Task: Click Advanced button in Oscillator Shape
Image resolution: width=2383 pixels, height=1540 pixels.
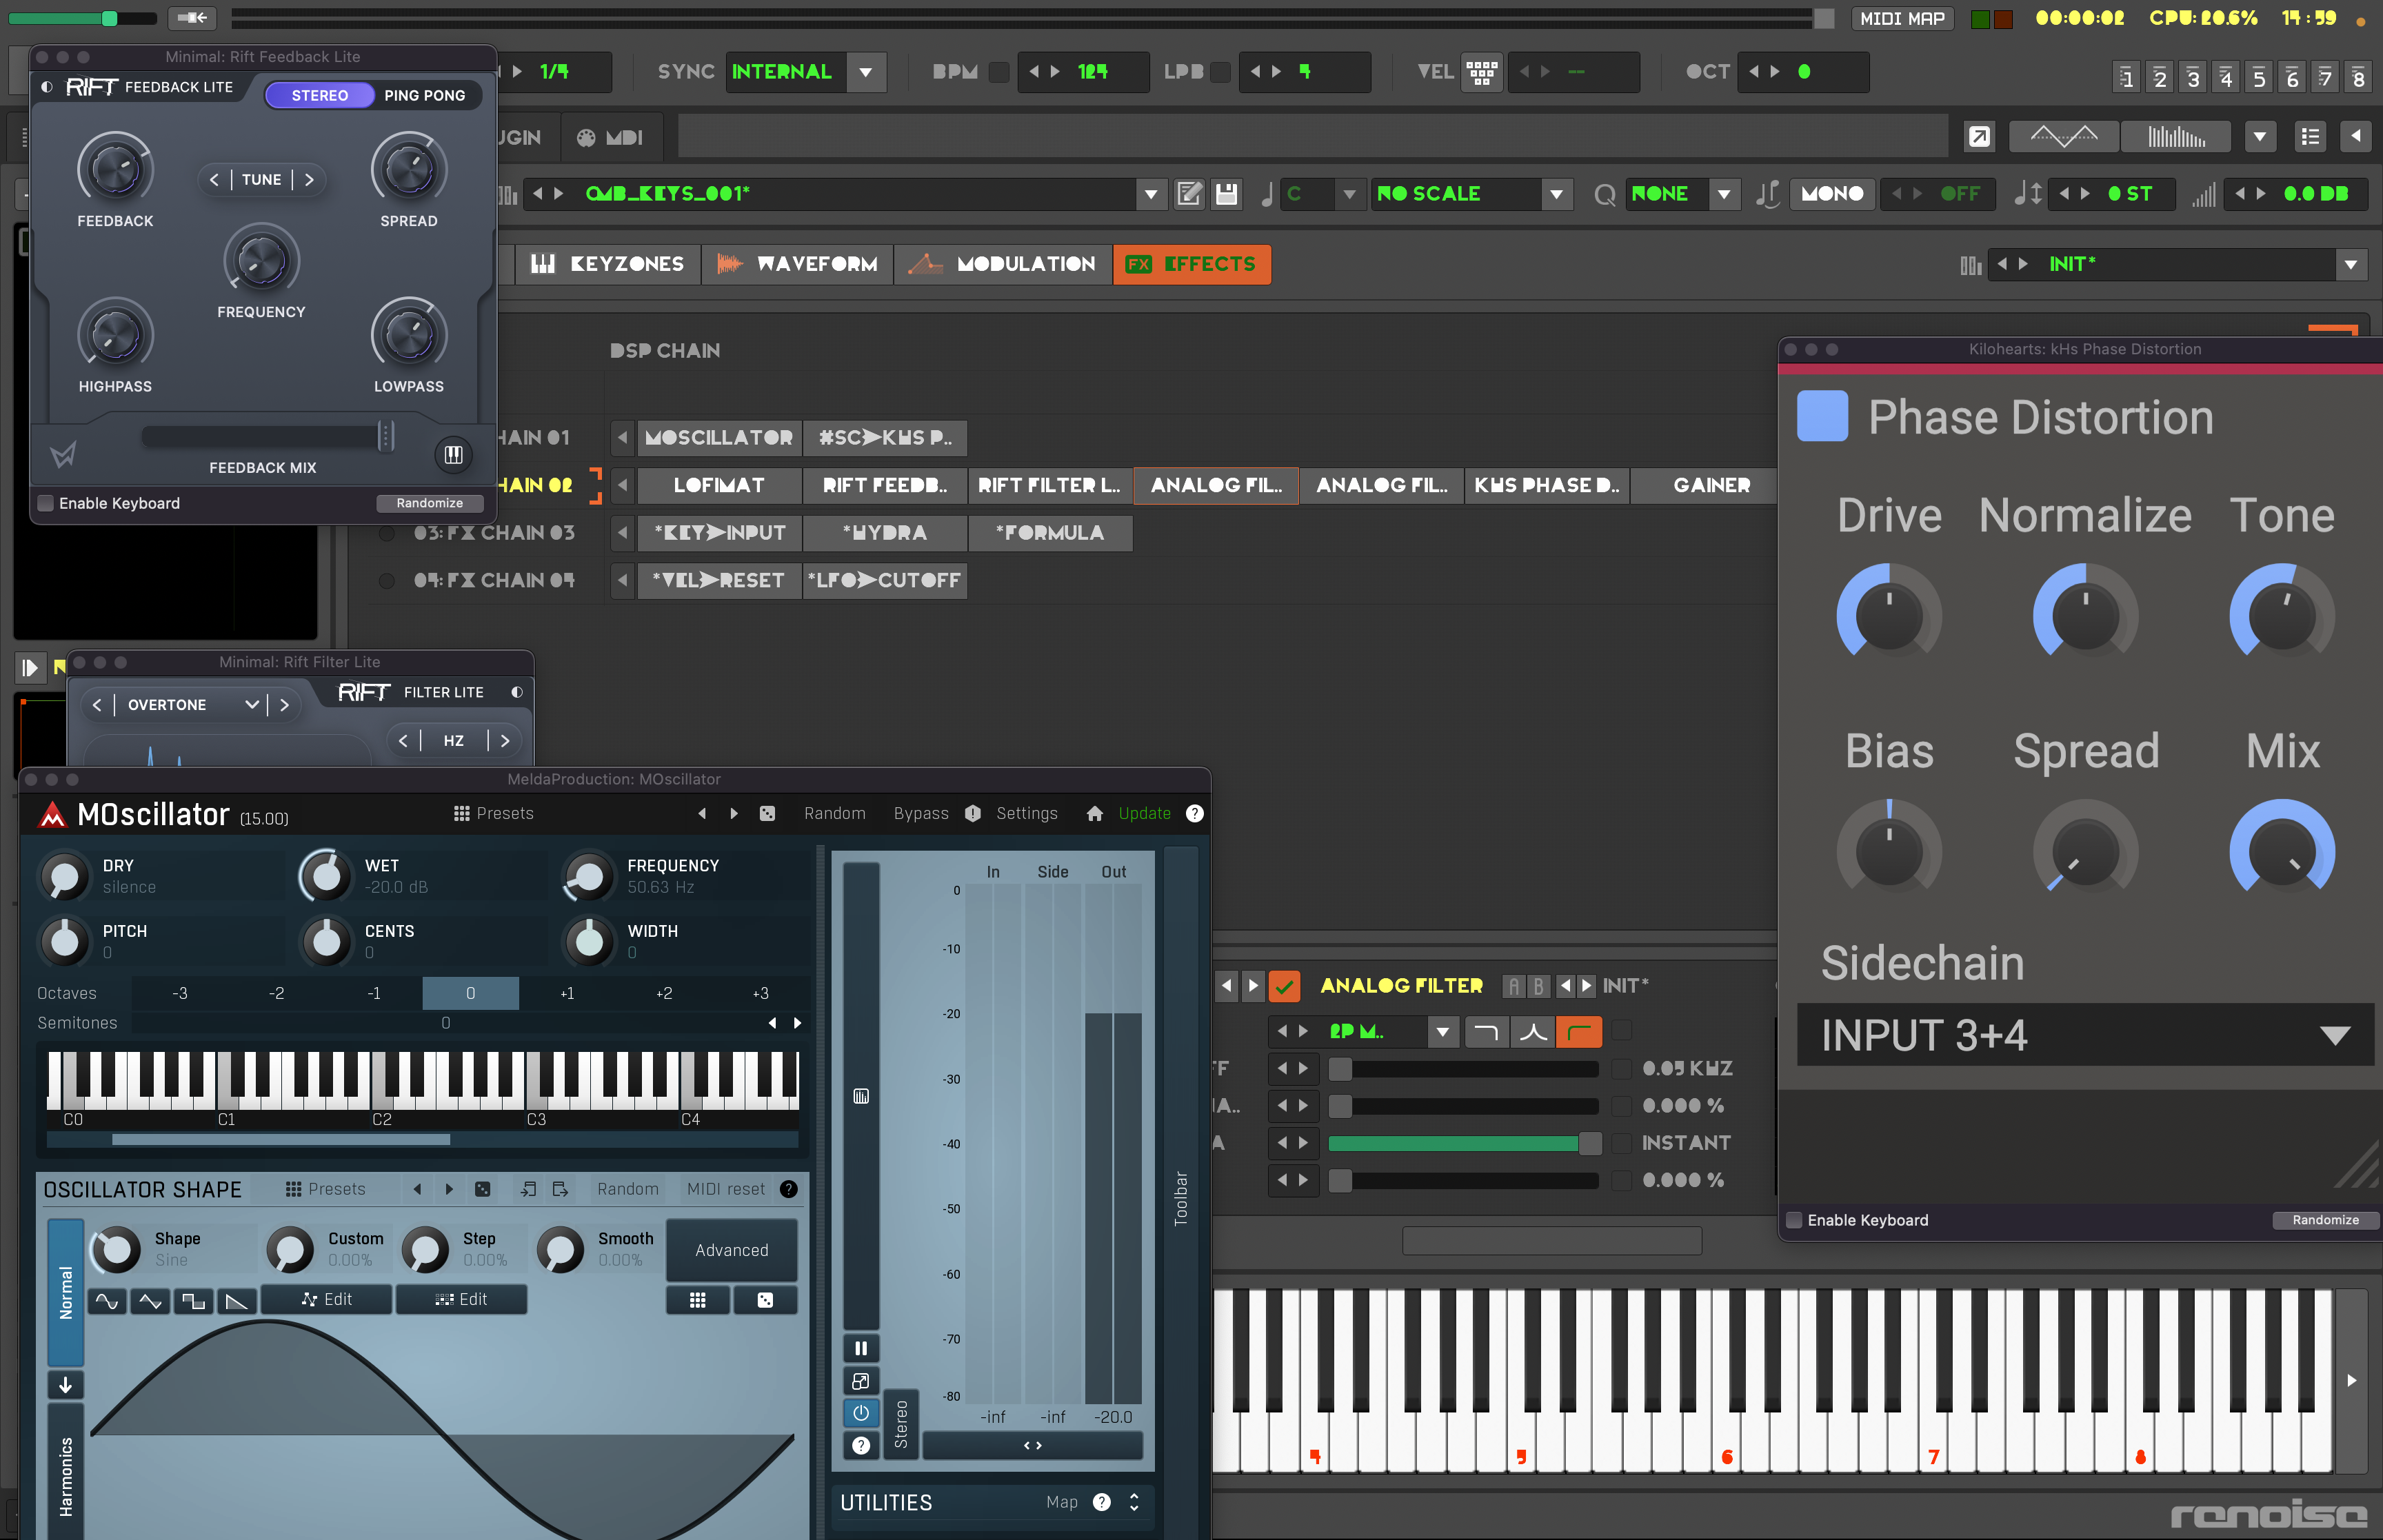Action: point(732,1250)
